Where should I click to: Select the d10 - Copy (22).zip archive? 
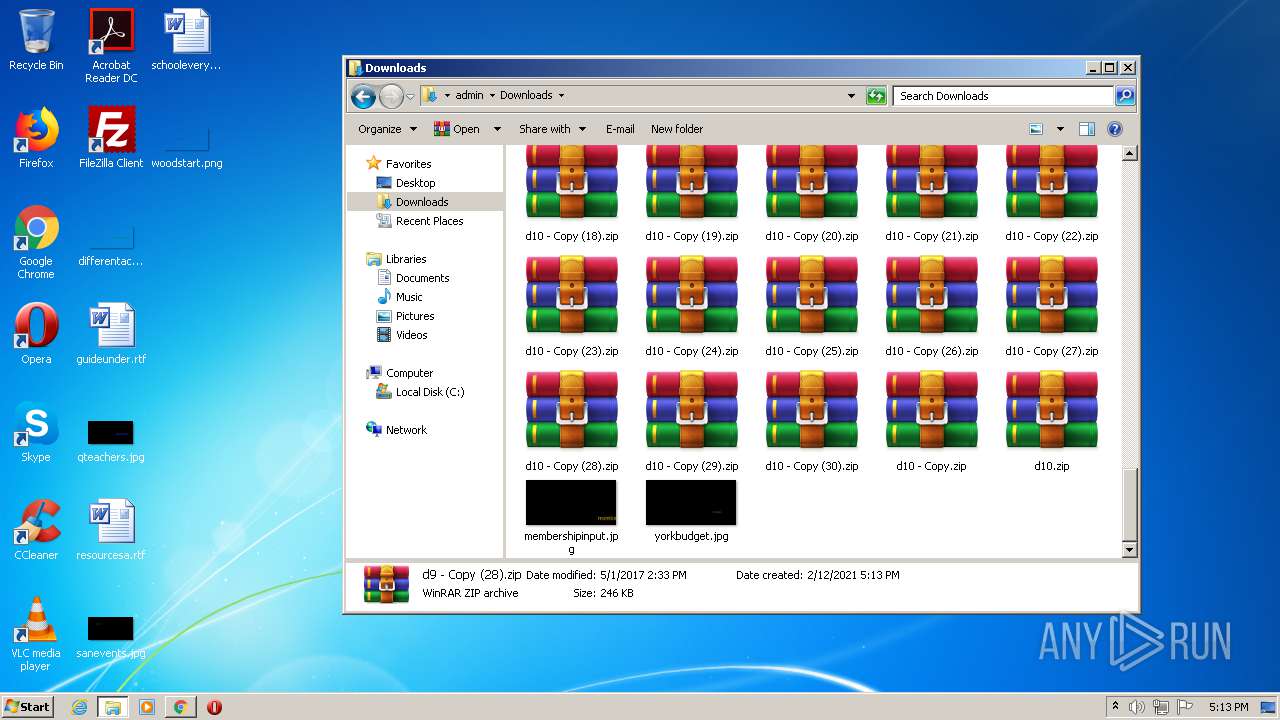[x=1052, y=194]
